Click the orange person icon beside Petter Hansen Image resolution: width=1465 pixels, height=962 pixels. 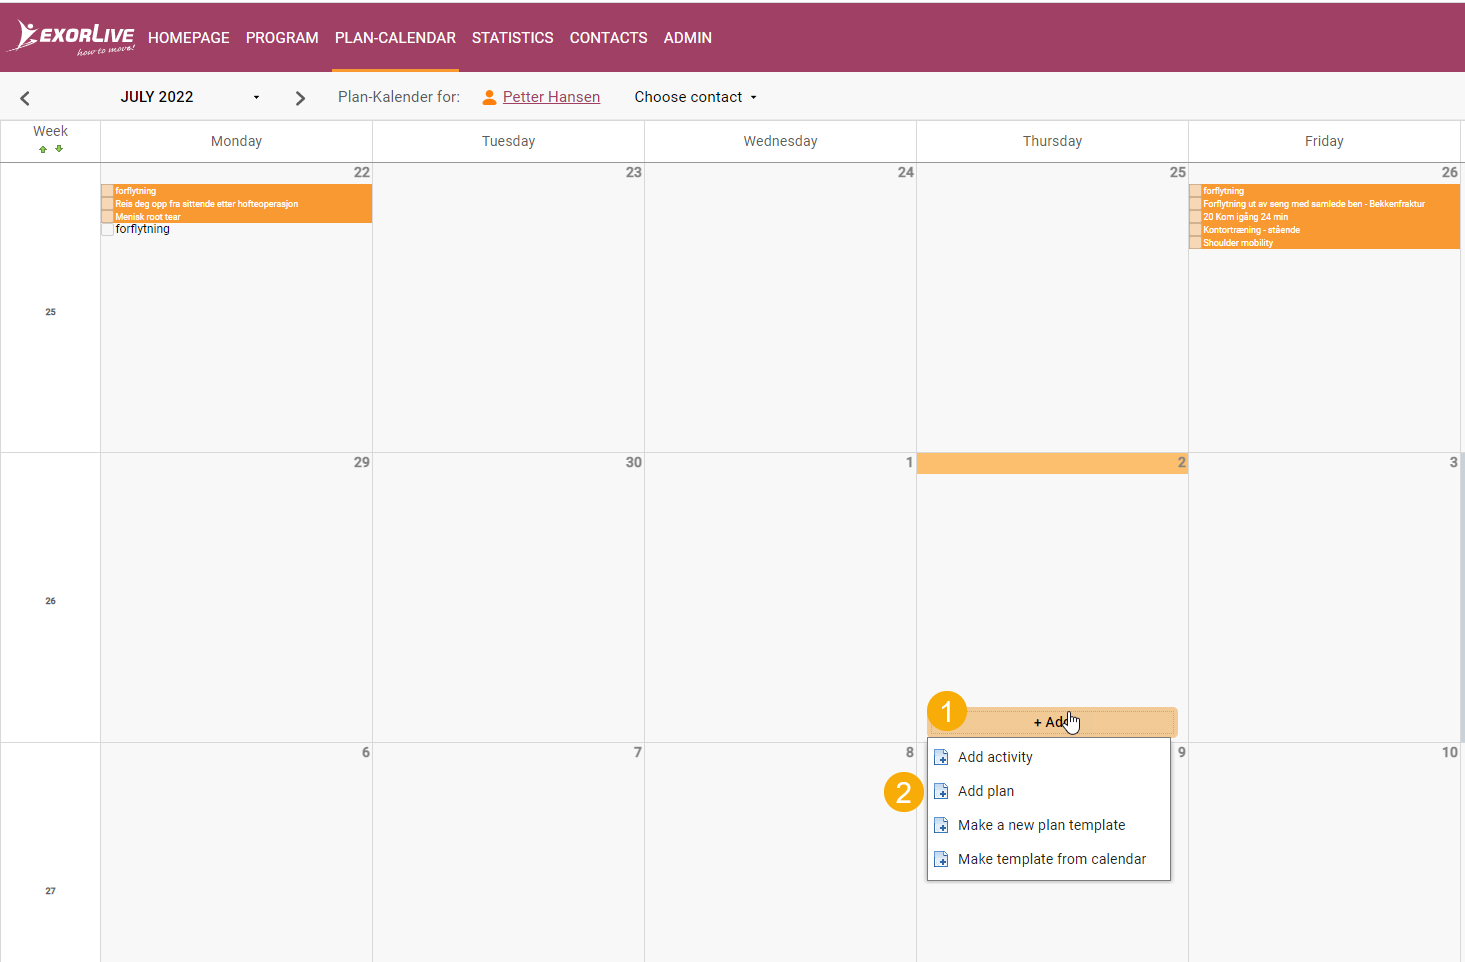pyautogui.click(x=489, y=97)
